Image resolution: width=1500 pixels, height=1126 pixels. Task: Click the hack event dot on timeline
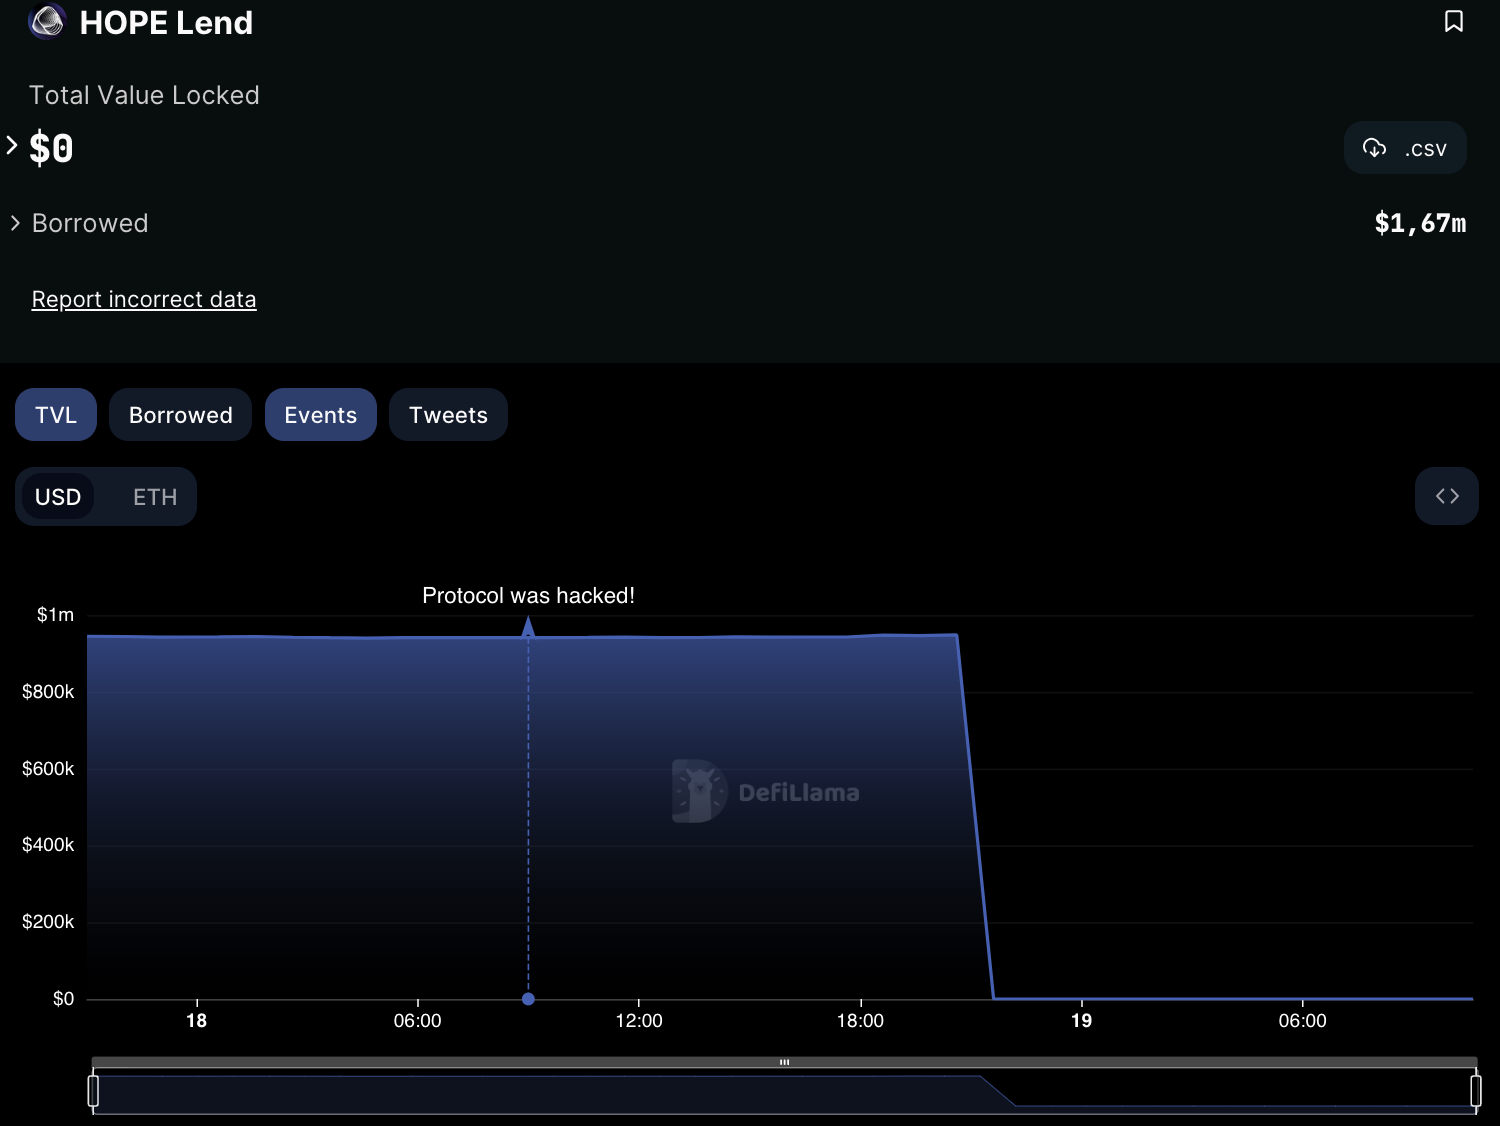click(x=528, y=999)
